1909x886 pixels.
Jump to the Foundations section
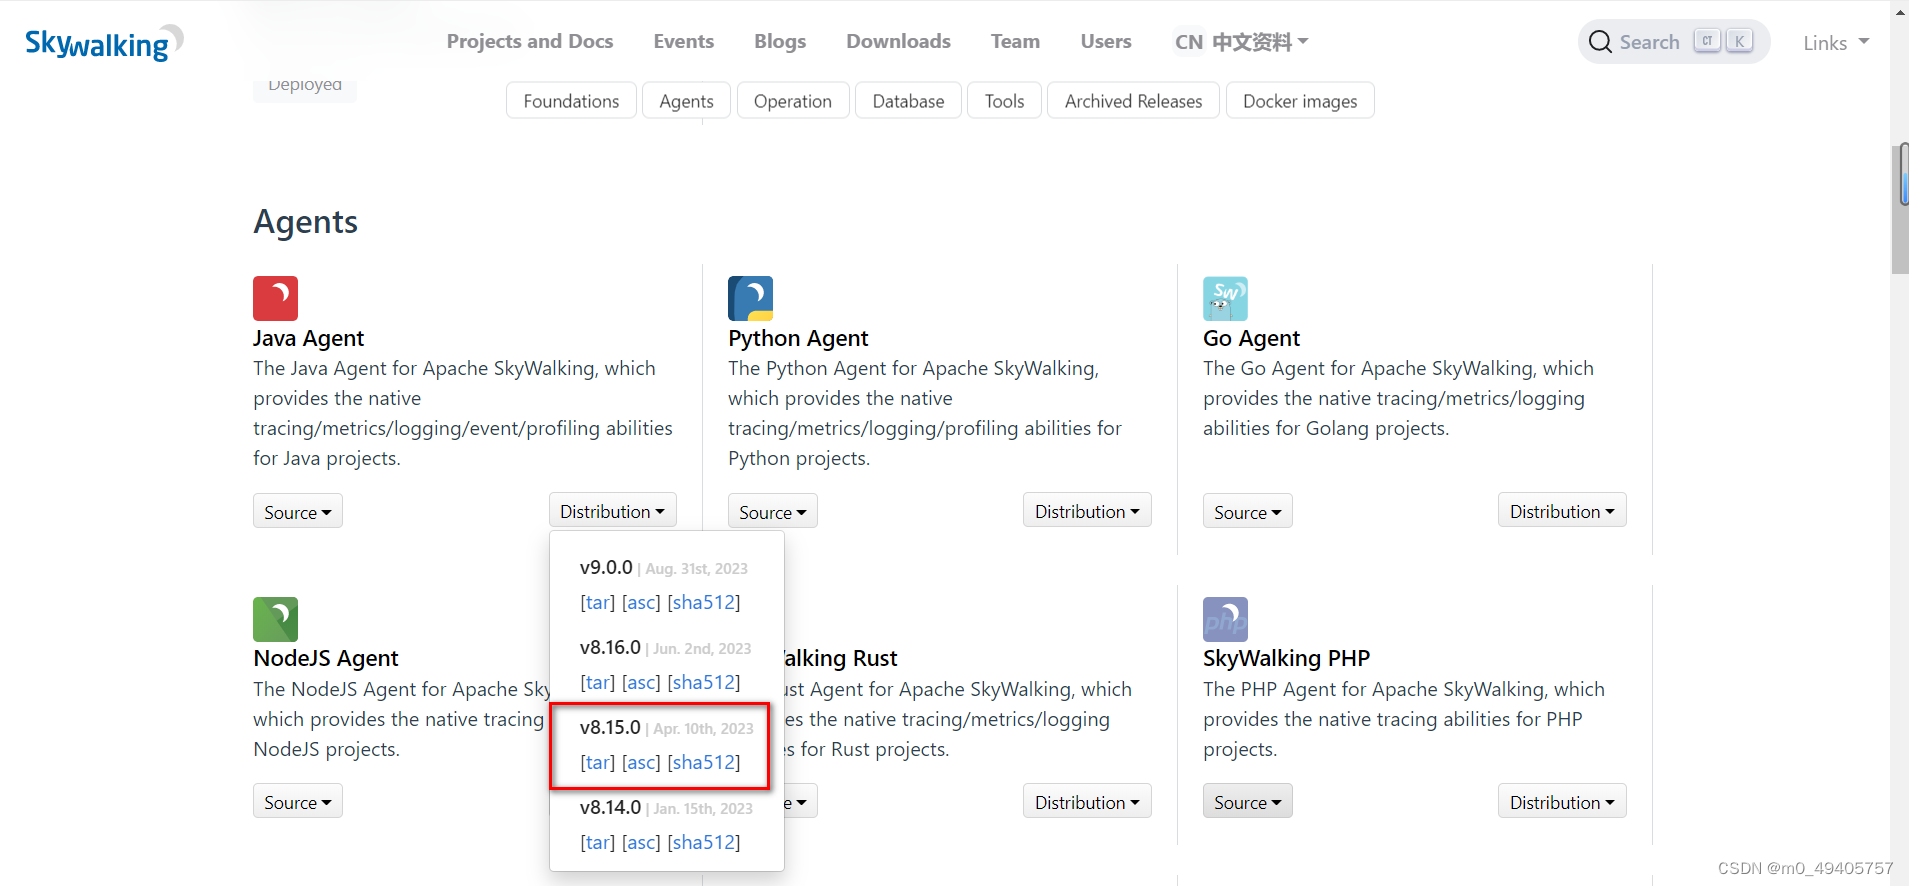(571, 101)
